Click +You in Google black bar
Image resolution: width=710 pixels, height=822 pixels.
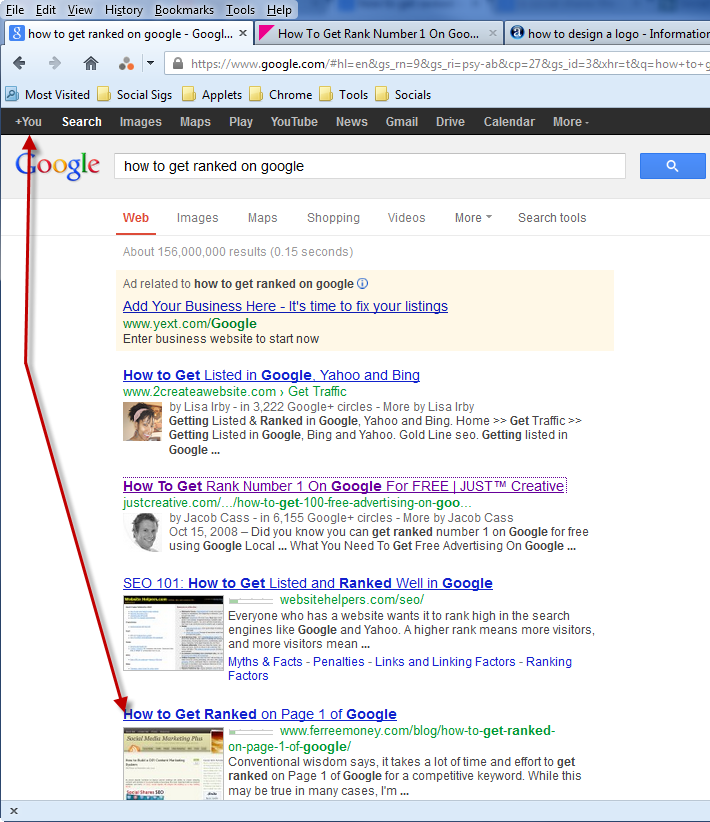pyautogui.click(x=28, y=122)
